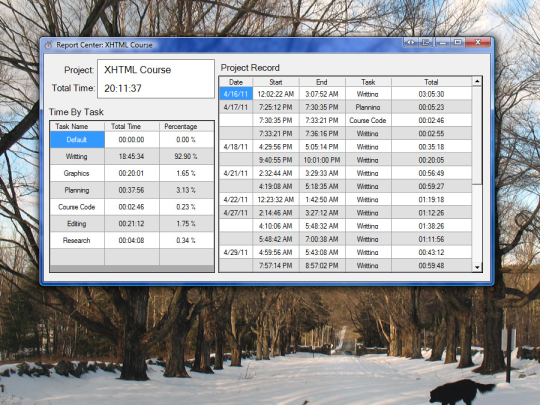The height and width of the screenshot is (405, 540).
Task: Click the 92.90 % percentage cell
Action: click(x=187, y=156)
